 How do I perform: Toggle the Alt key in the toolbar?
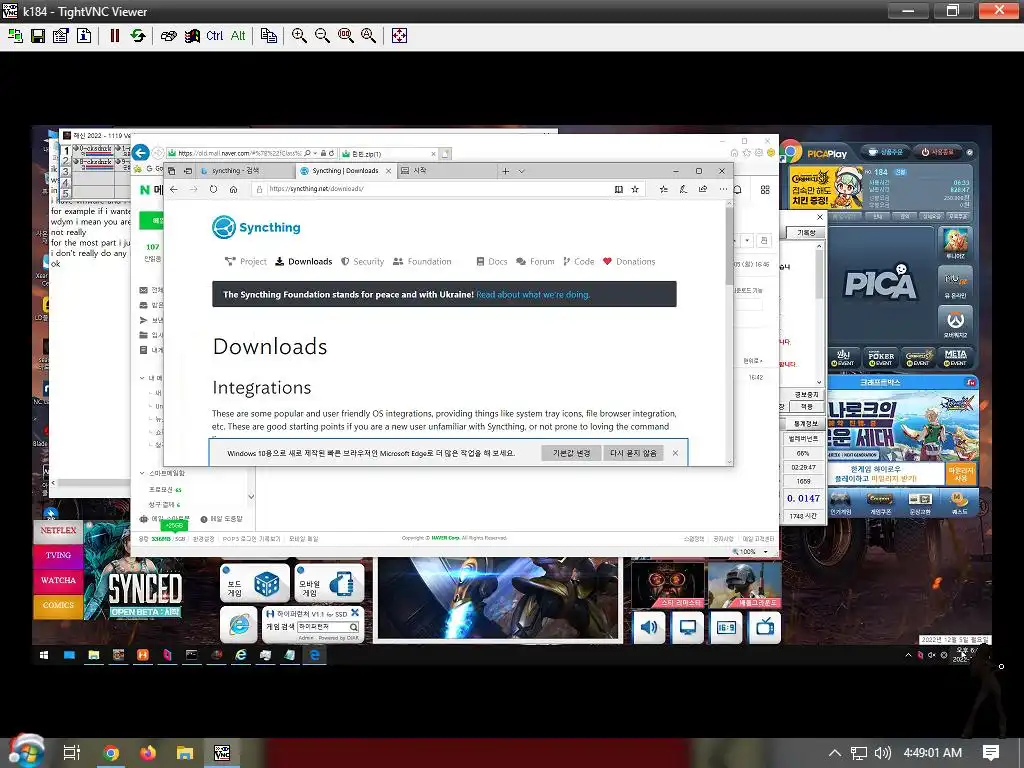238,35
